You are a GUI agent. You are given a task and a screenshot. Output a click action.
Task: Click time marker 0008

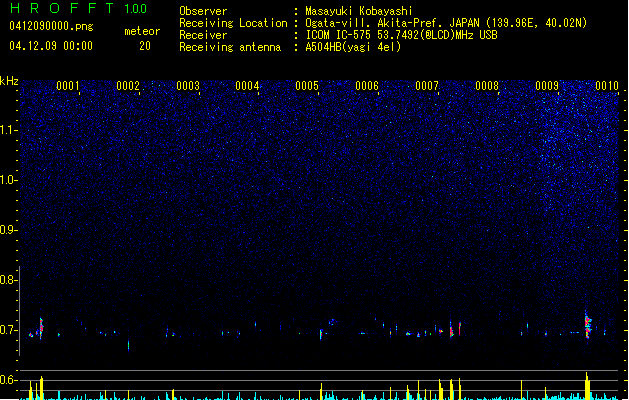[487, 86]
